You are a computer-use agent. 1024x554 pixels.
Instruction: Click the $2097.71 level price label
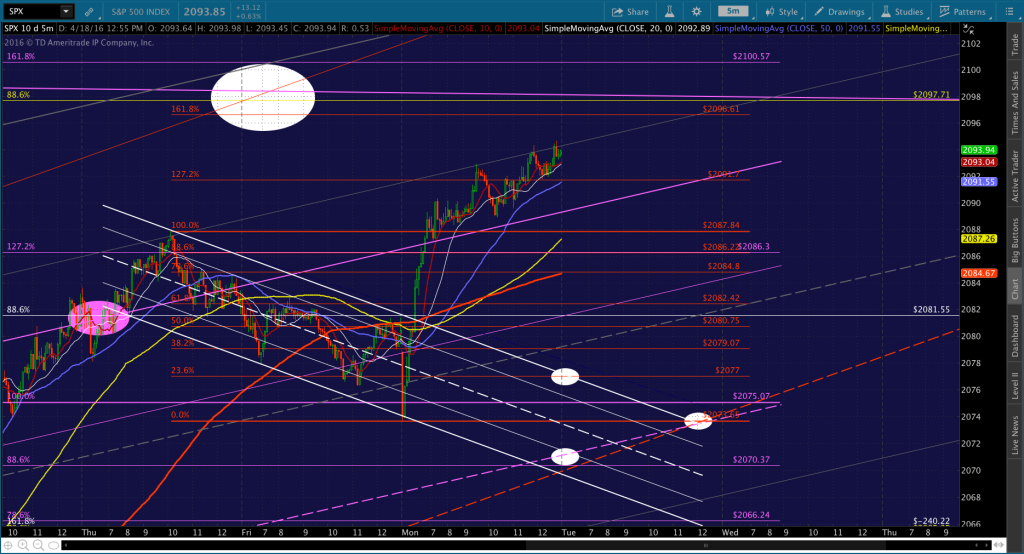click(931, 95)
